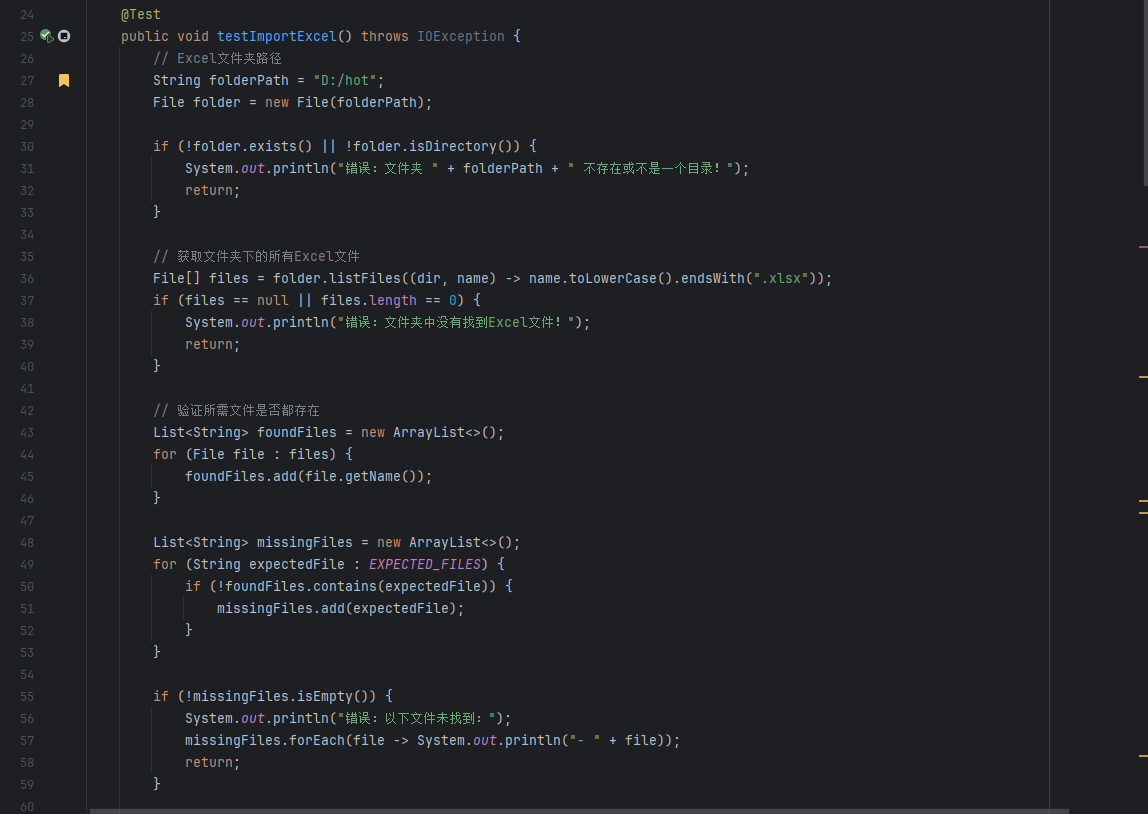Click the testImportExcel method name
This screenshot has width=1148, height=814.
click(x=276, y=36)
